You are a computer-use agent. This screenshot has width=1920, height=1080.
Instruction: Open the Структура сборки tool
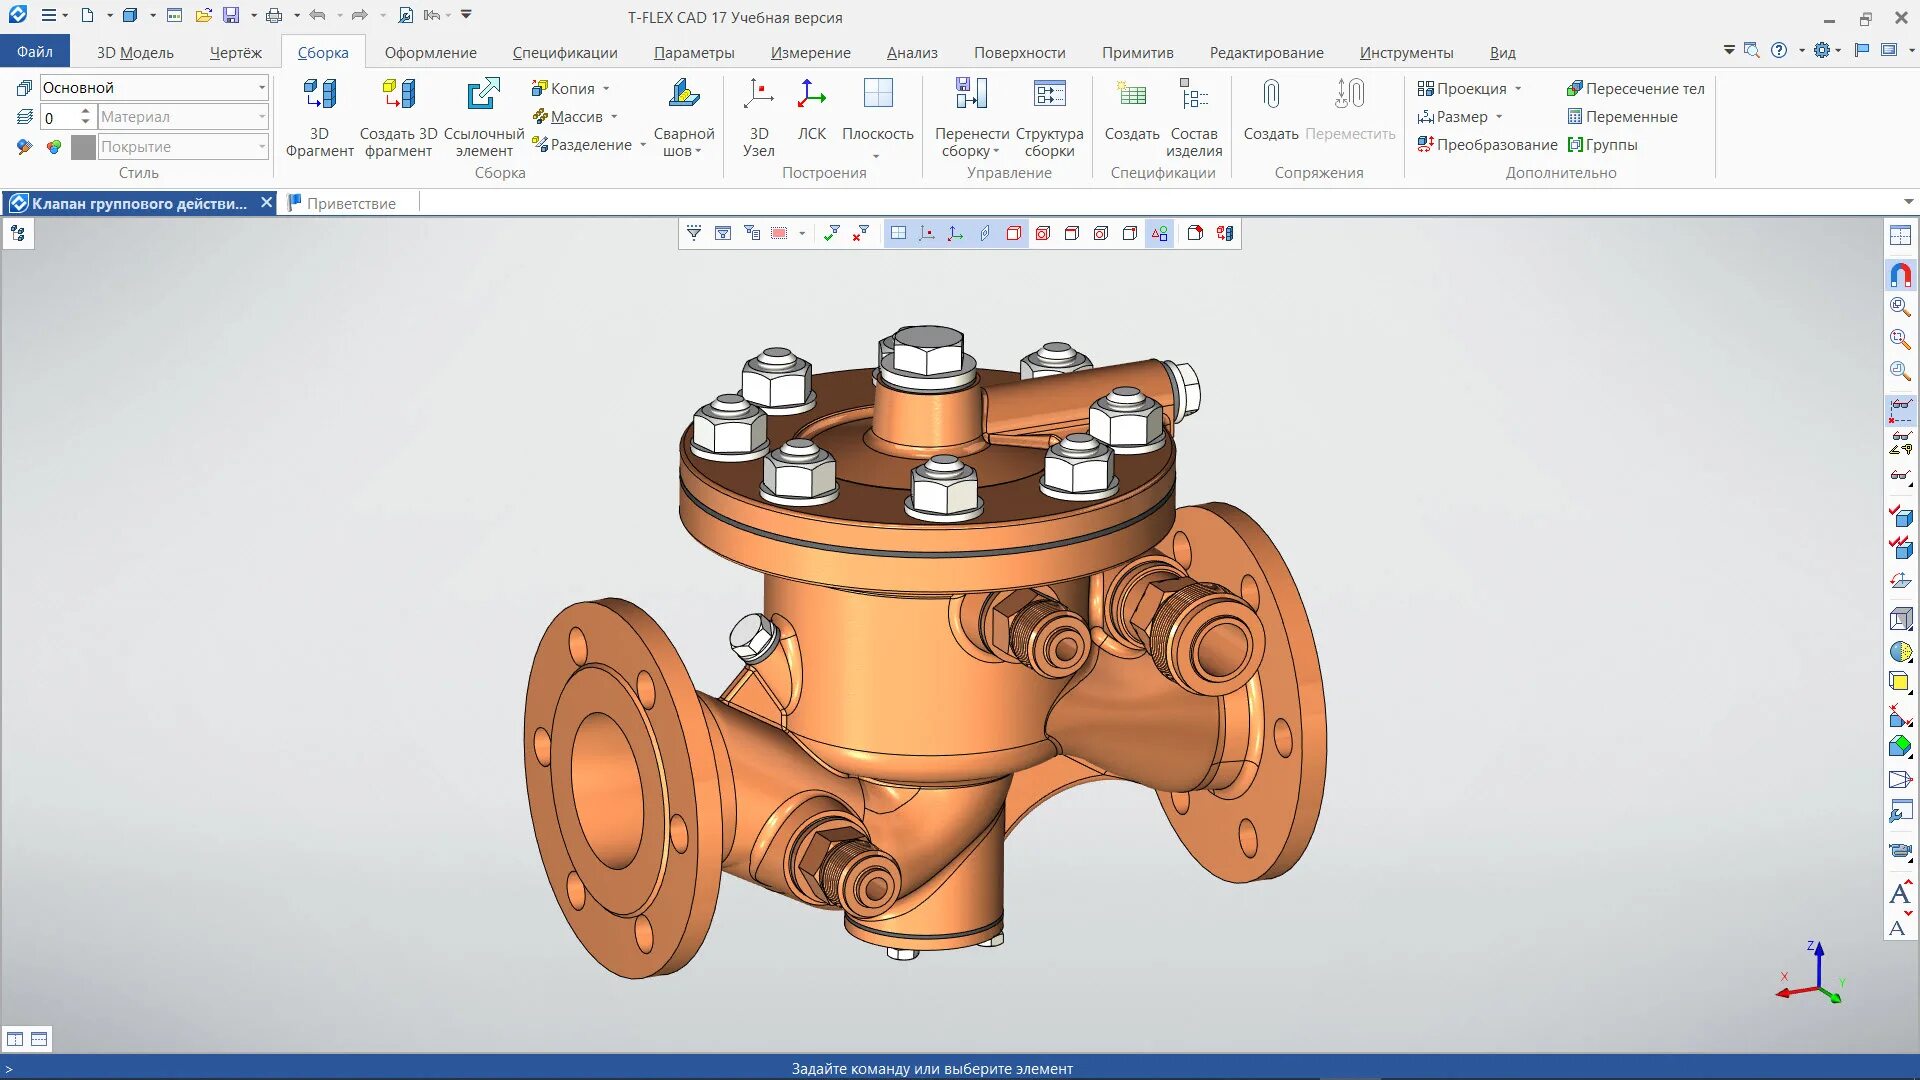point(1049,95)
